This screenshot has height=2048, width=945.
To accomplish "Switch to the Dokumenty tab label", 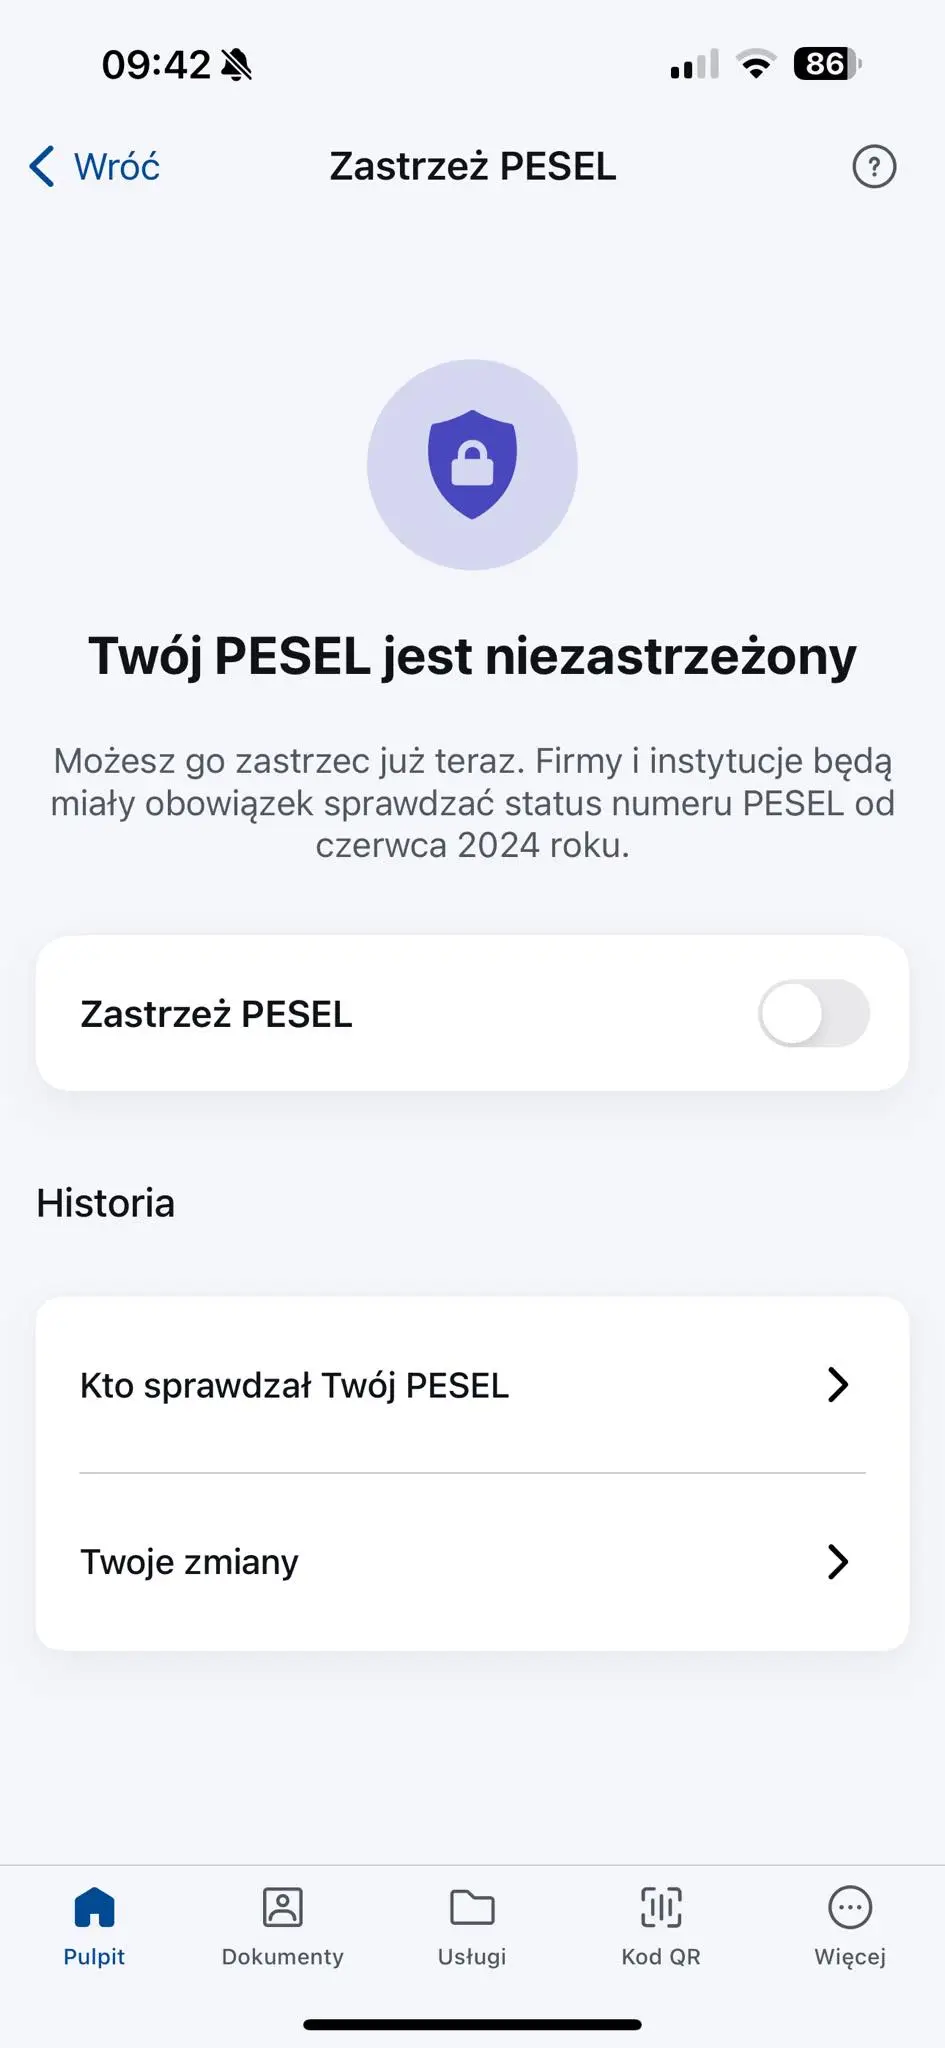I will point(283,1957).
